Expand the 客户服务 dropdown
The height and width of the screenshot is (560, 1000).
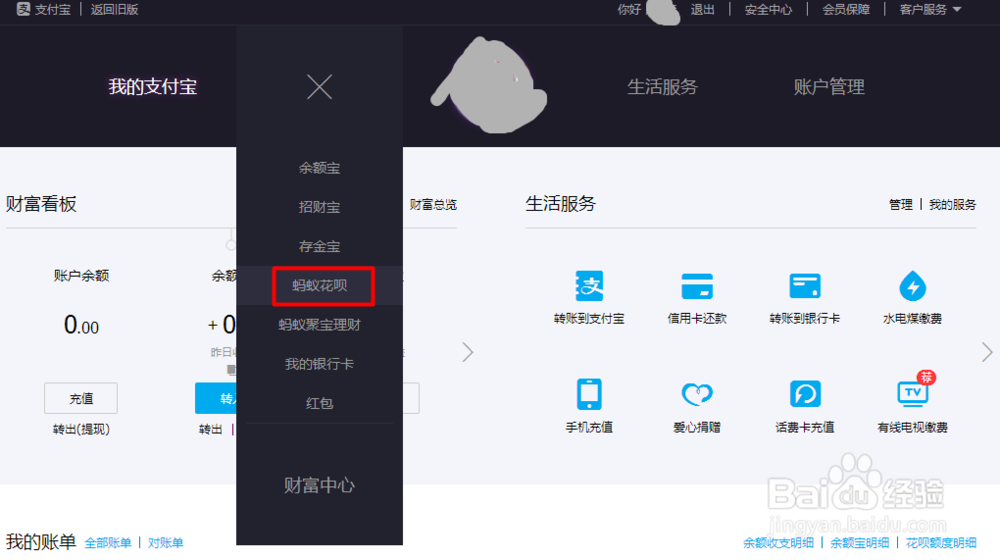point(930,10)
